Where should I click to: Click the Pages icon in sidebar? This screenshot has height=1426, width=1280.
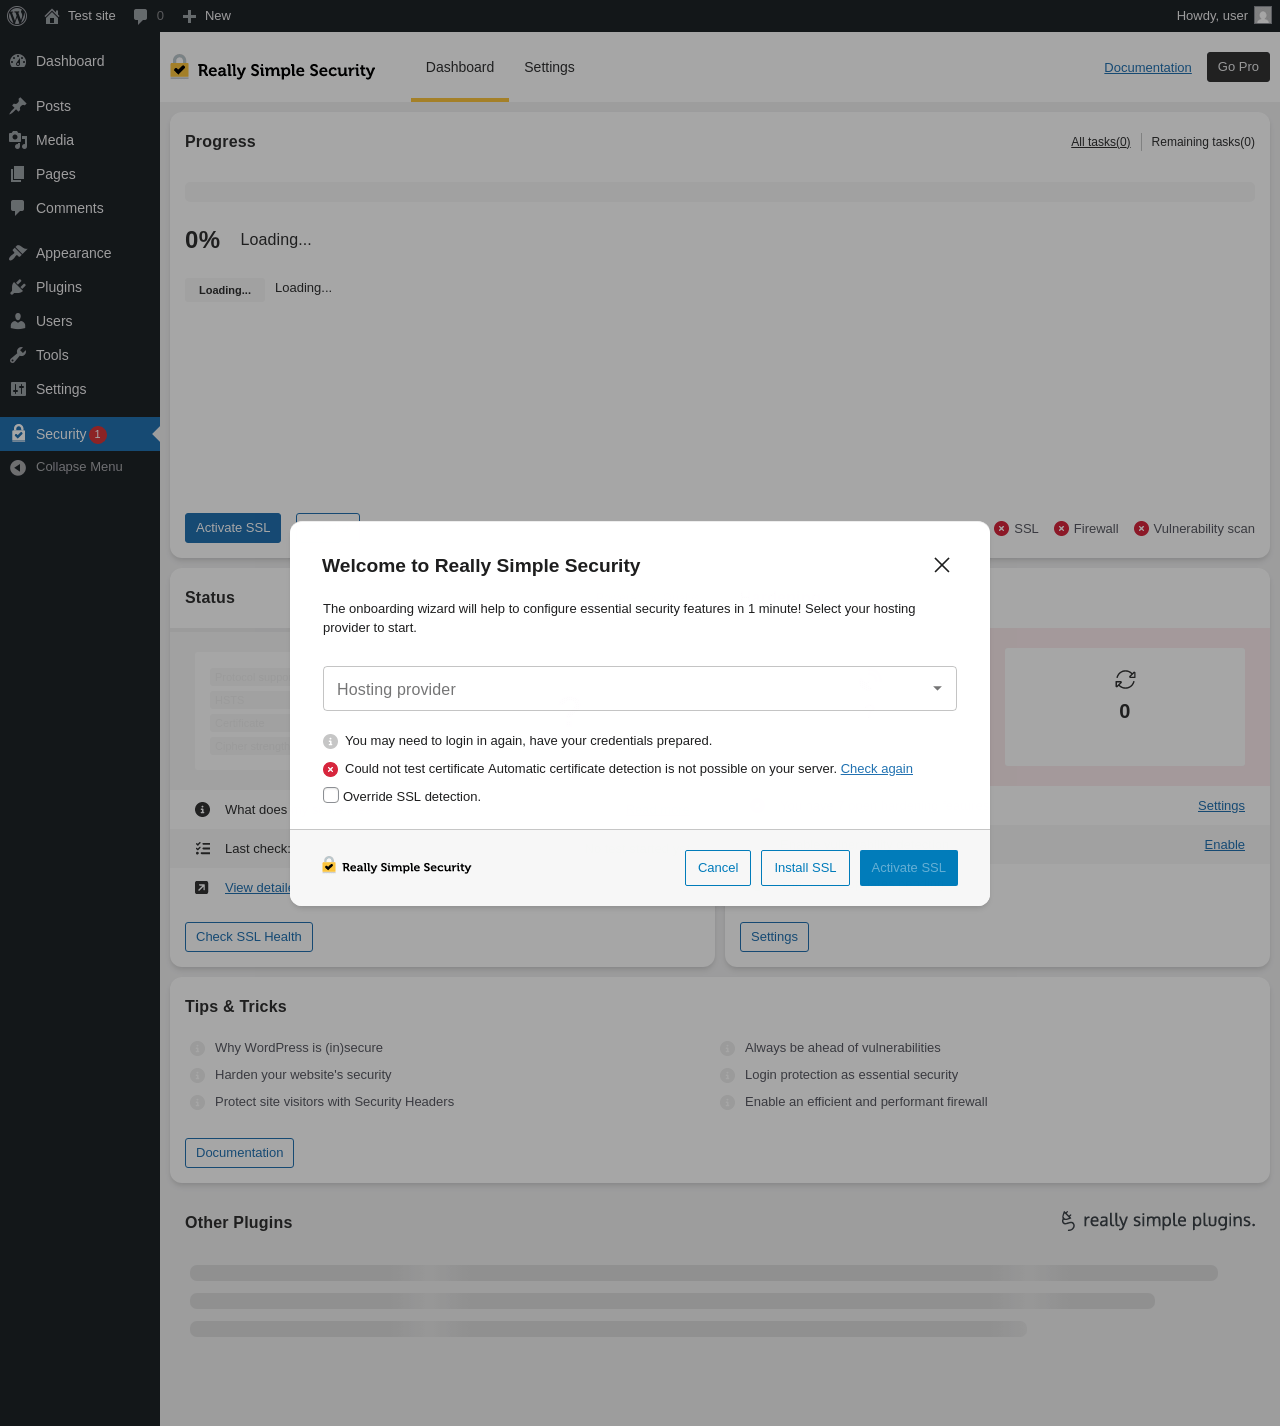tap(18, 174)
